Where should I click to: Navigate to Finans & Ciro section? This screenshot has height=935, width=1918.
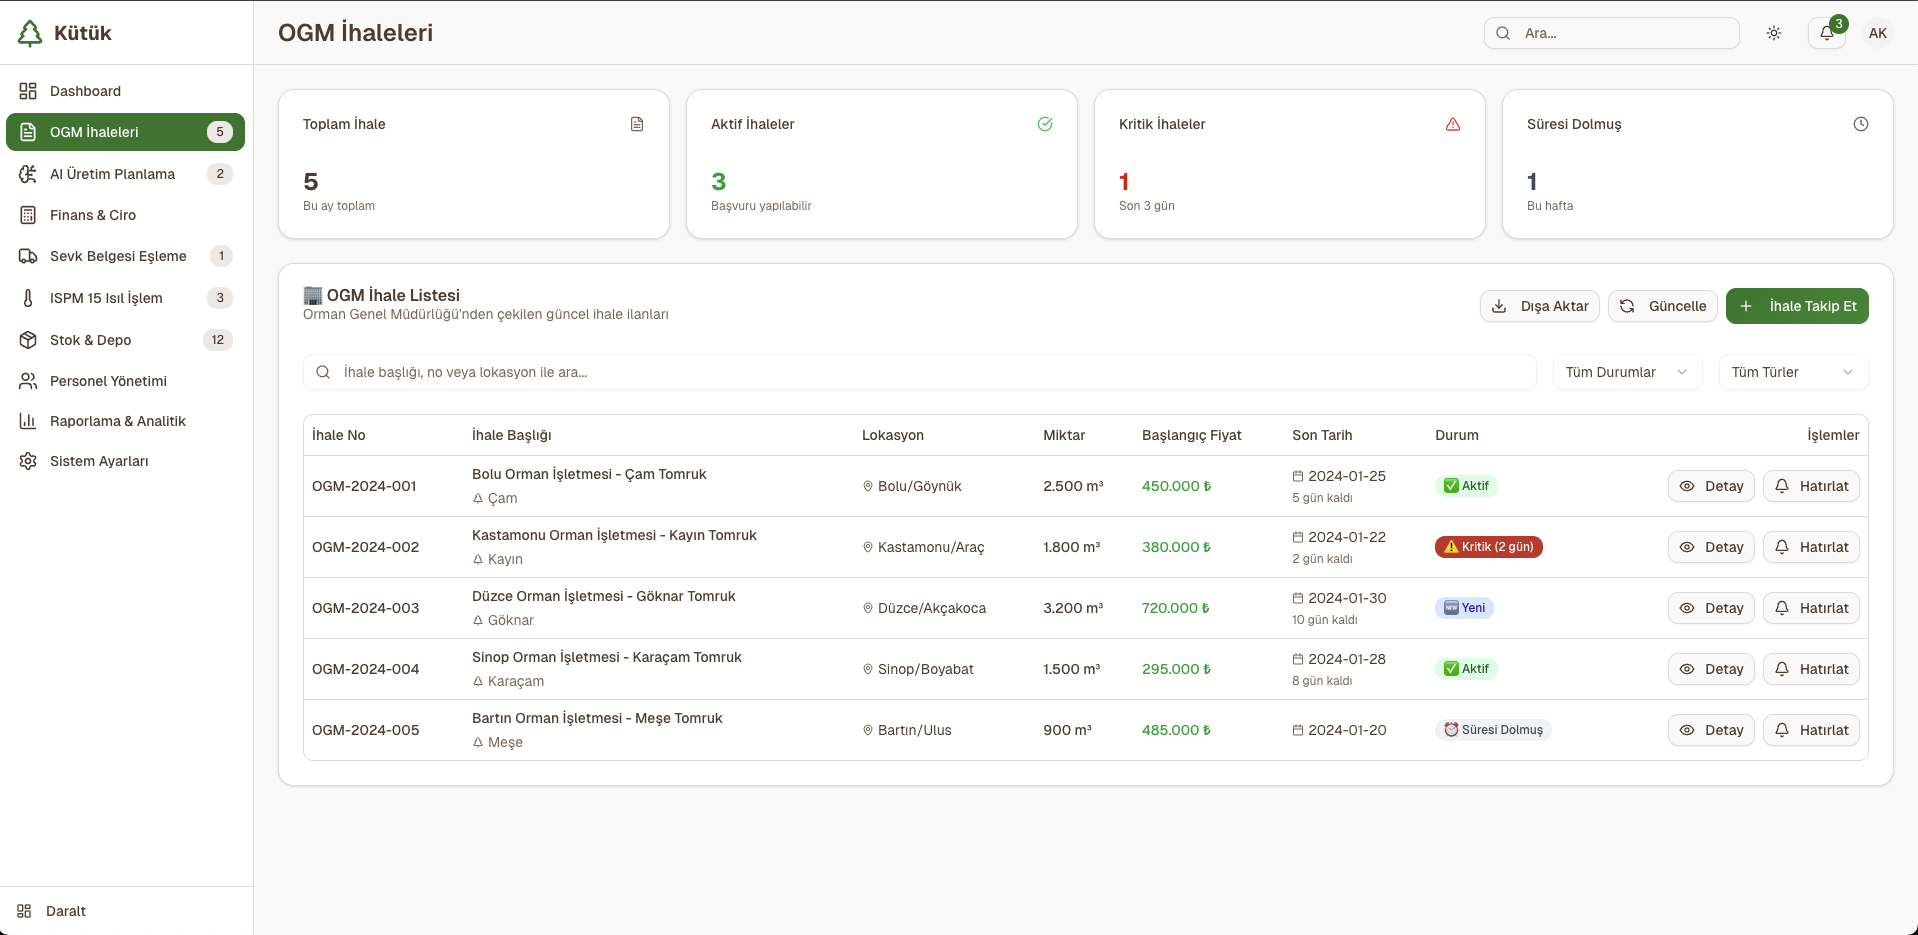(x=93, y=215)
